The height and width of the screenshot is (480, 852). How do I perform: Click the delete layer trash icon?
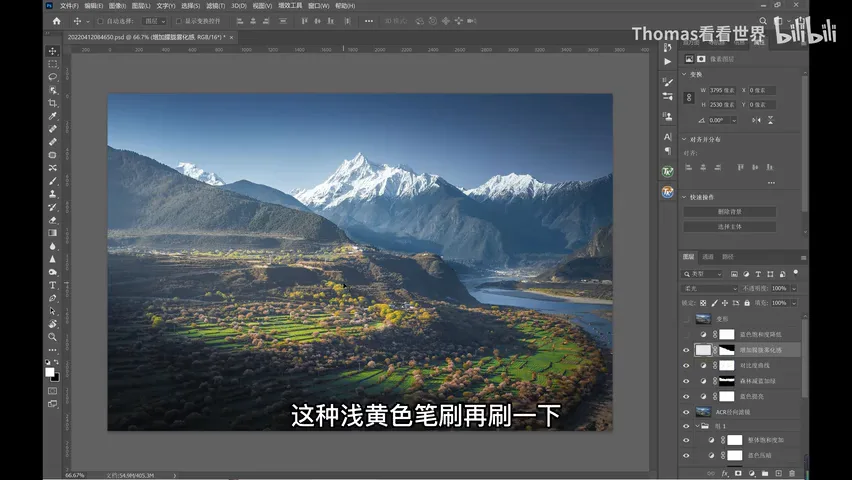792,473
